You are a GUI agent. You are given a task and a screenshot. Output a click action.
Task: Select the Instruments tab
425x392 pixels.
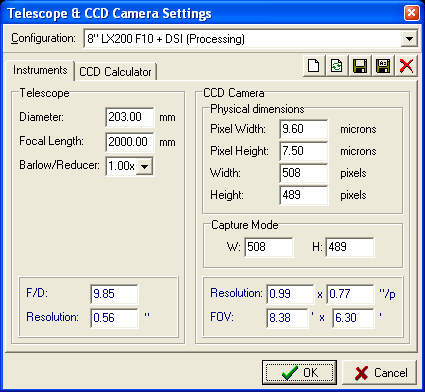(40, 70)
